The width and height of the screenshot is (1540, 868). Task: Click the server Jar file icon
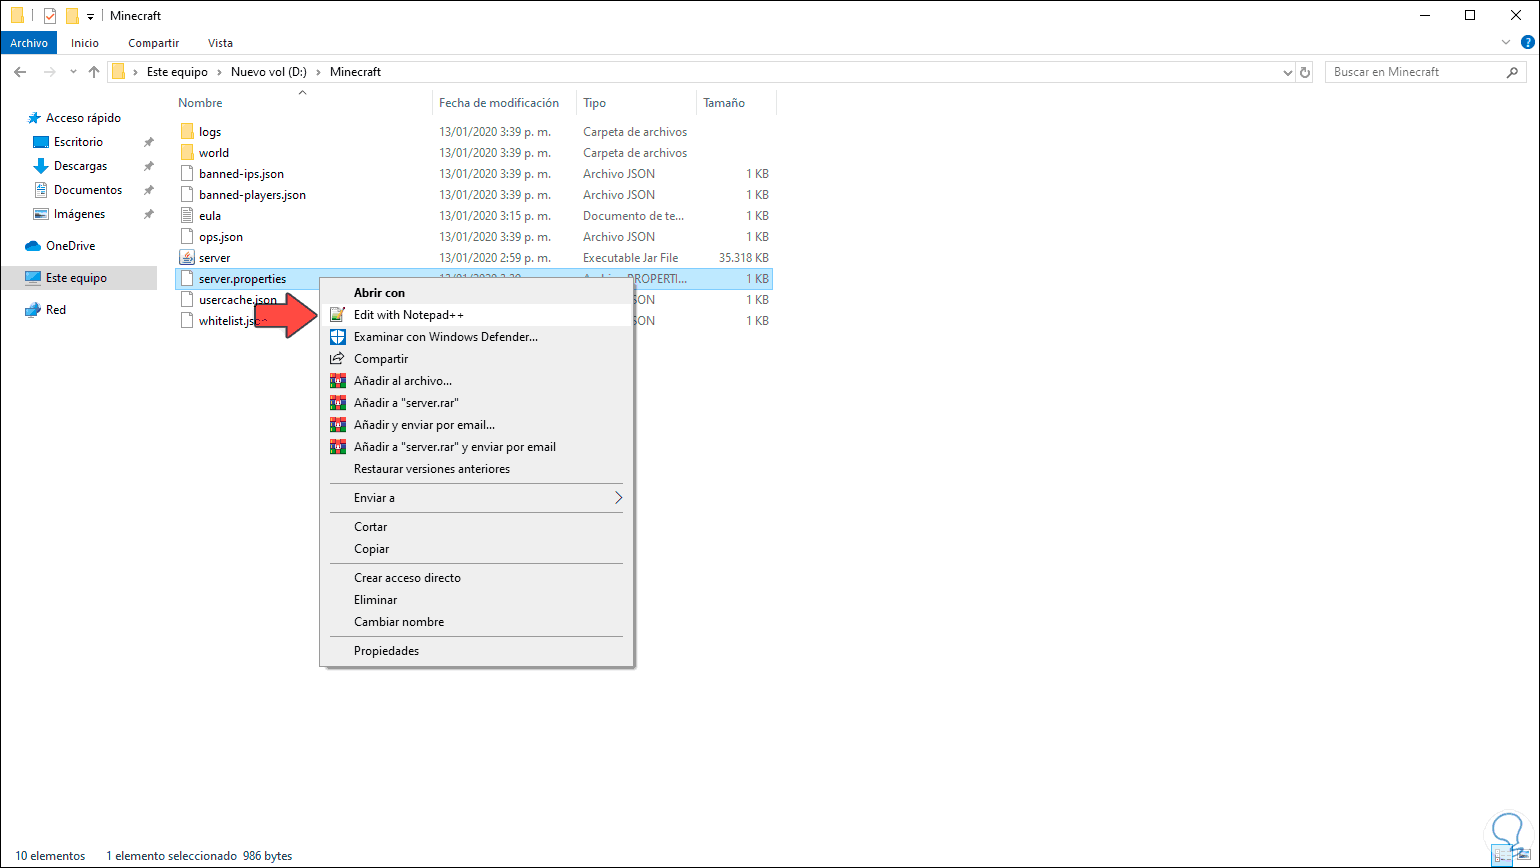187,258
